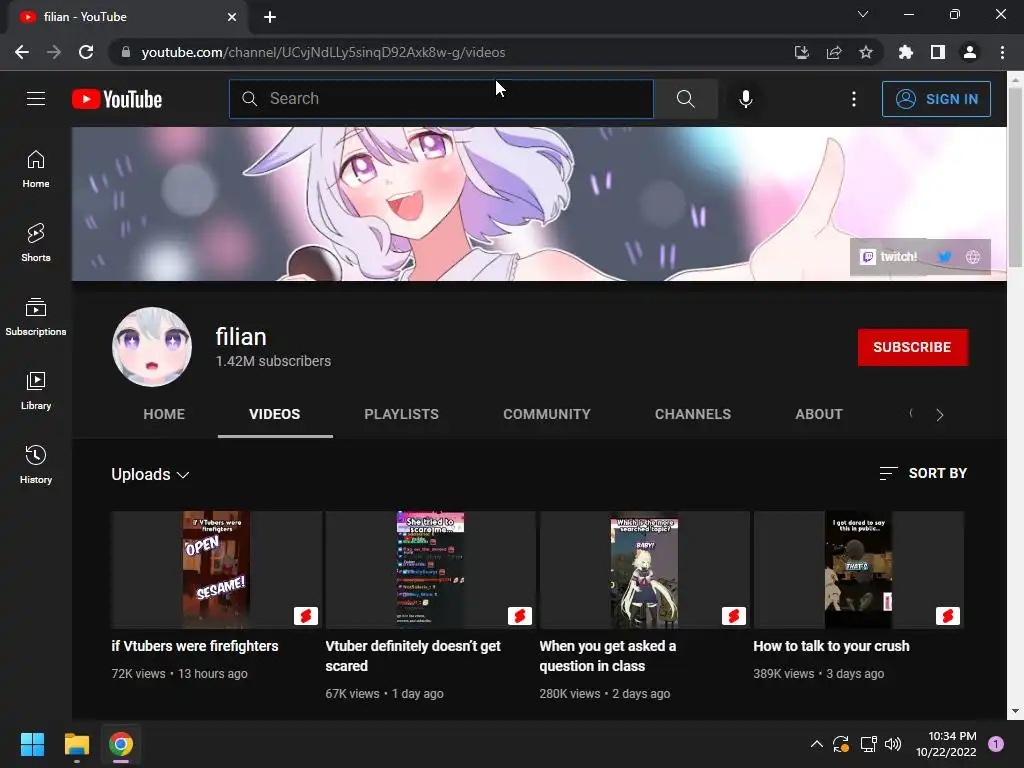This screenshot has height=768, width=1024.
Task: Click filian's channel avatar
Action: click(152, 347)
